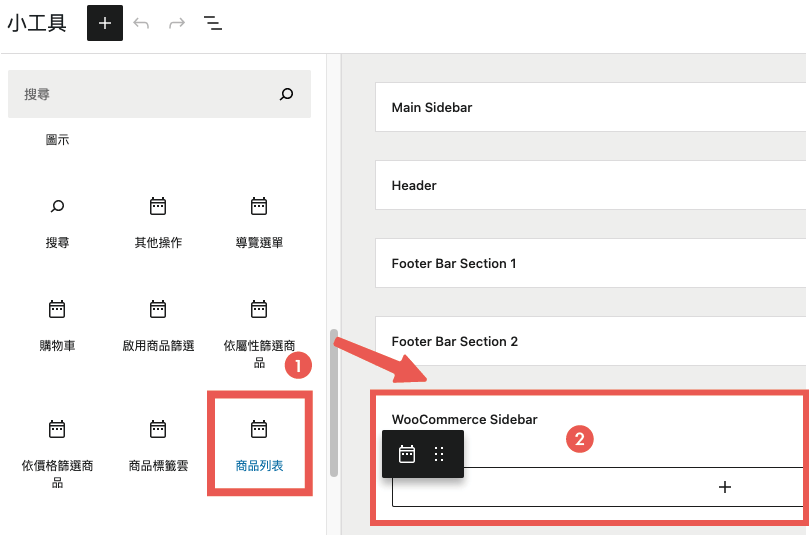
Task: Expand Footer Bar Section 2 area
Action: (x=590, y=341)
